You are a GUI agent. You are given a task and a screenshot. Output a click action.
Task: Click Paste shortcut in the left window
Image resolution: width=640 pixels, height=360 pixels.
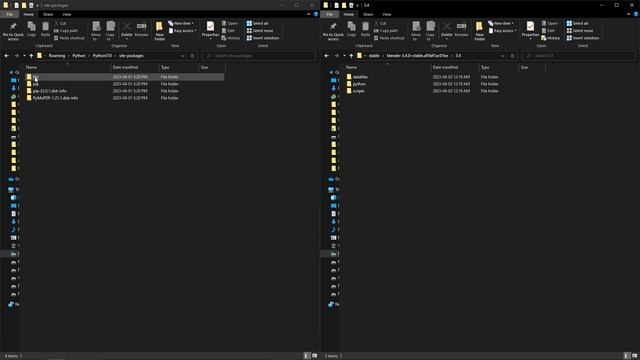coord(69,38)
